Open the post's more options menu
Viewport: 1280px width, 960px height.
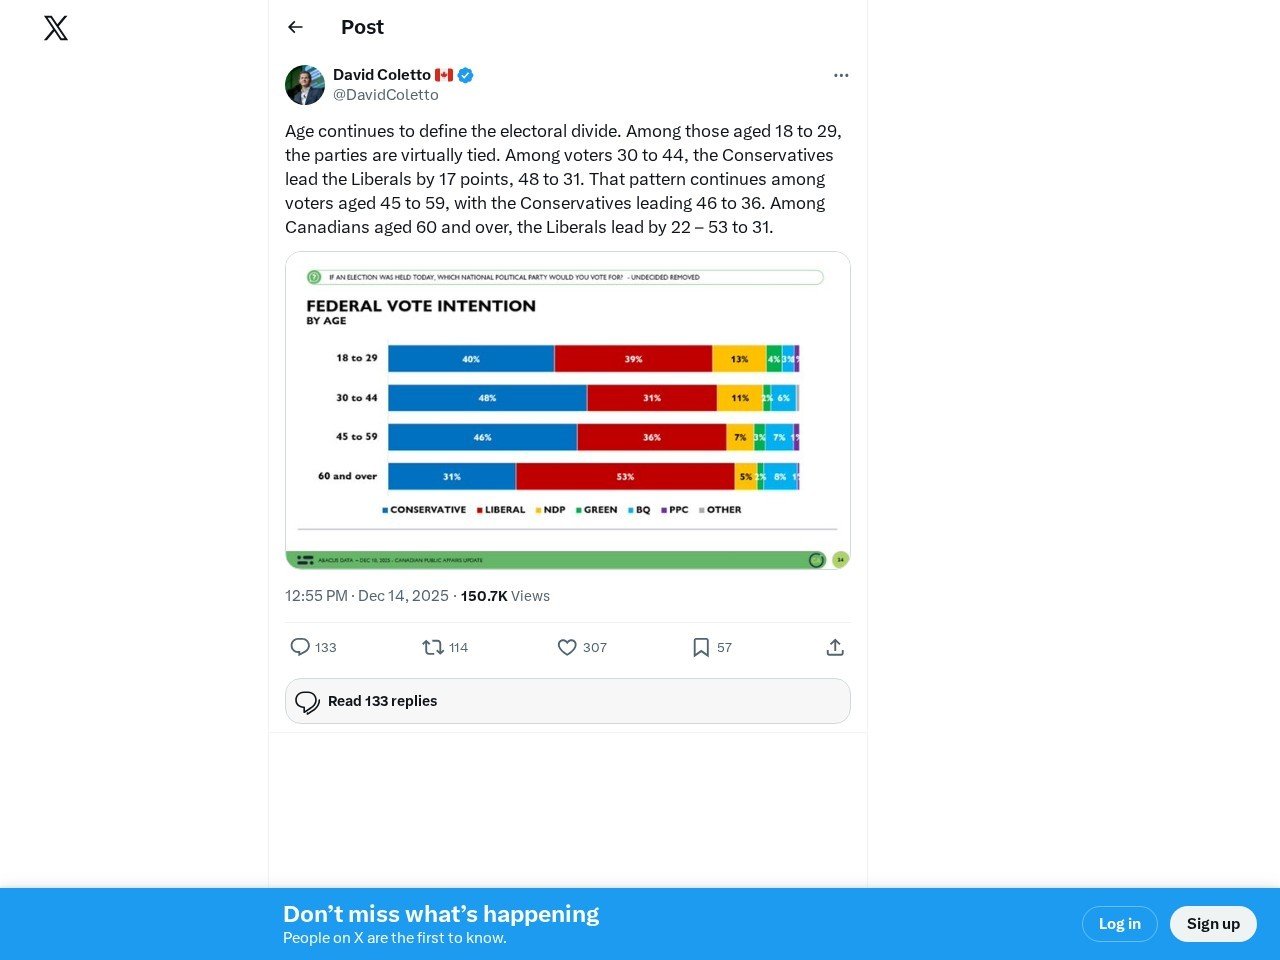pos(841,75)
